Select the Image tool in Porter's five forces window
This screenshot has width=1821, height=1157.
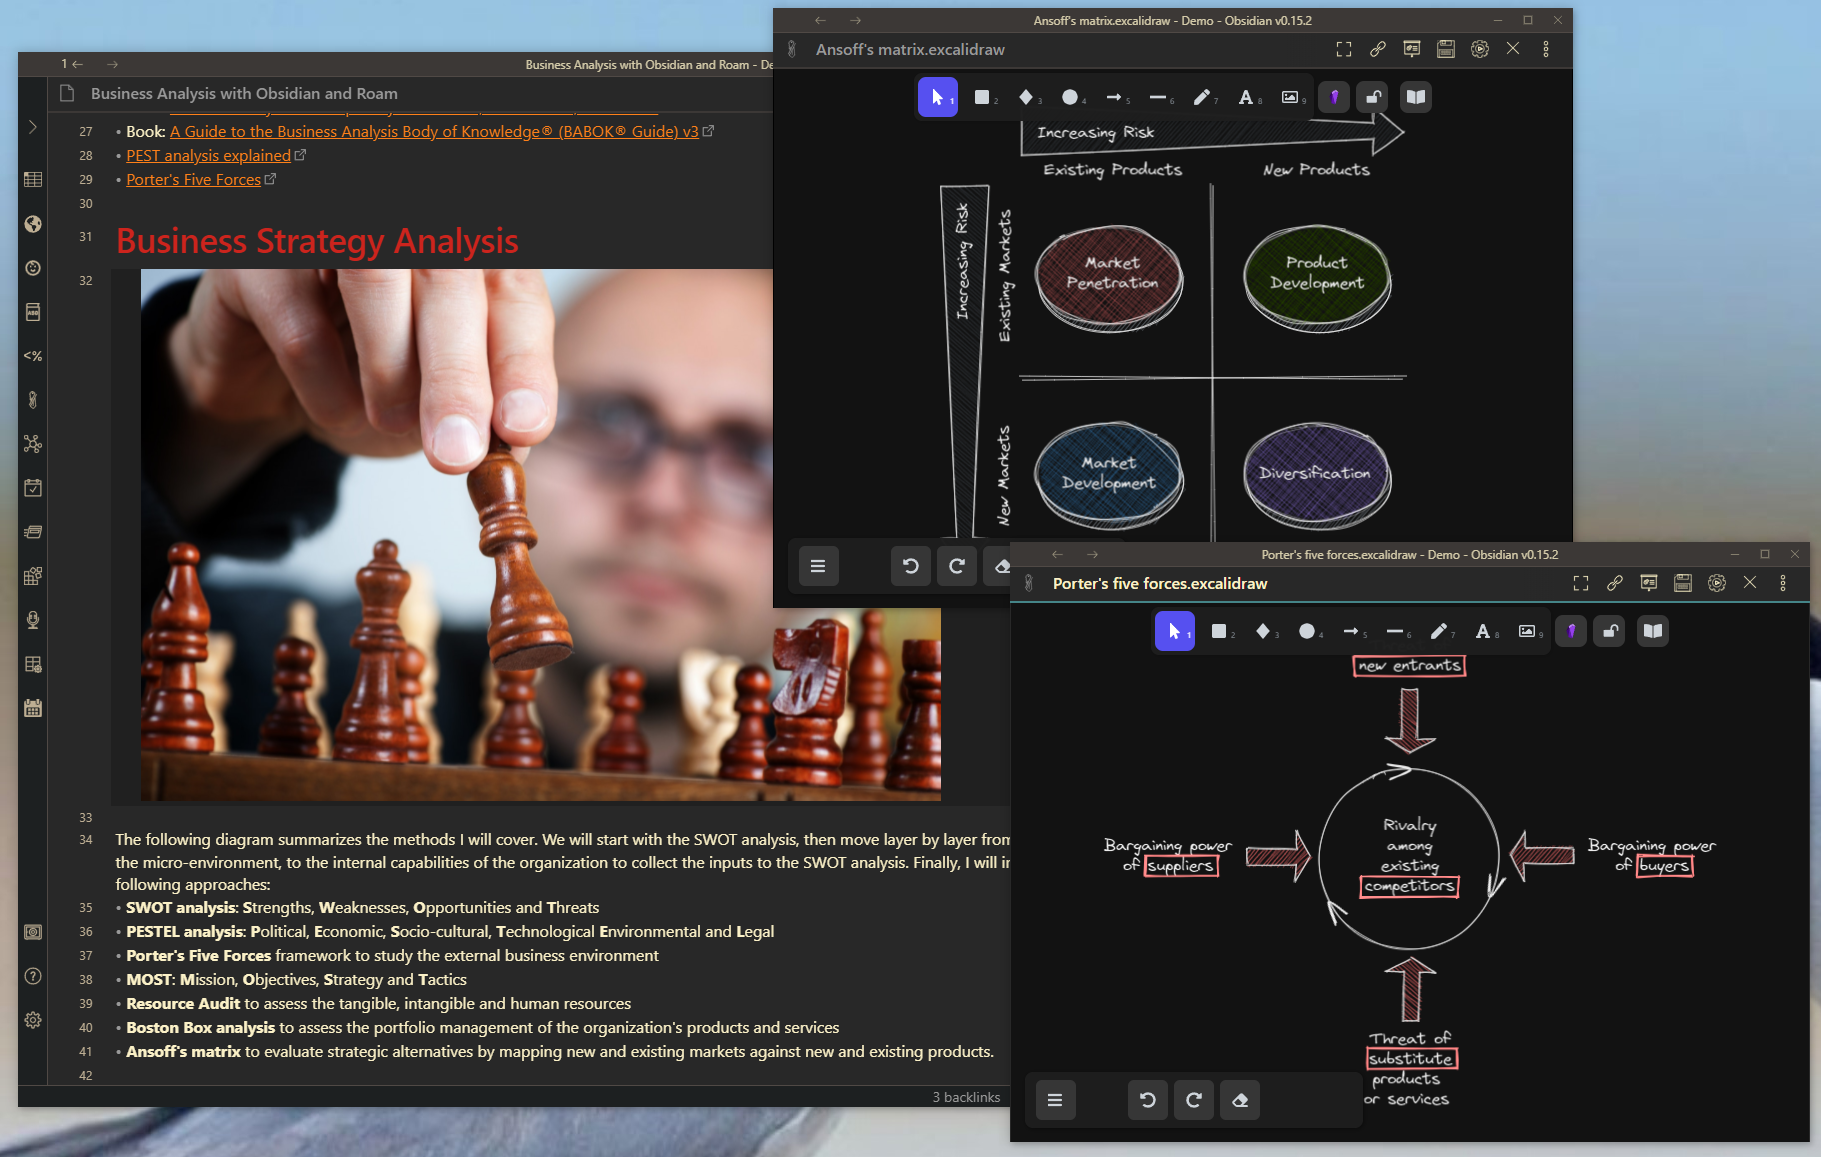pyautogui.click(x=1527, y=631)
